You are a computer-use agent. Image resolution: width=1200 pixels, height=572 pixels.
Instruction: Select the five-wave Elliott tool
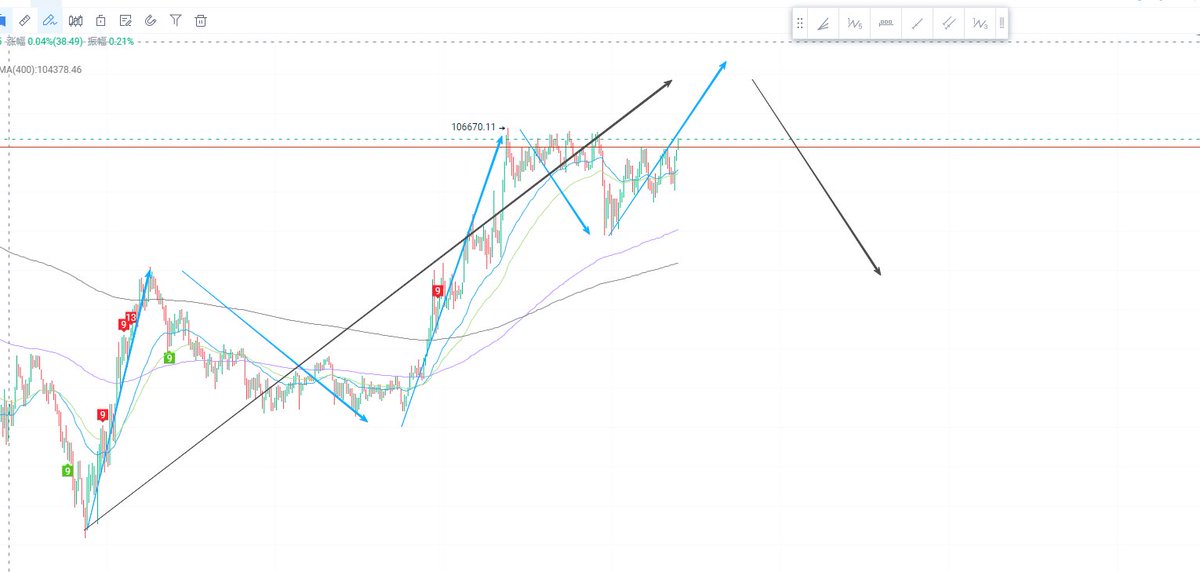click(855, 23)
